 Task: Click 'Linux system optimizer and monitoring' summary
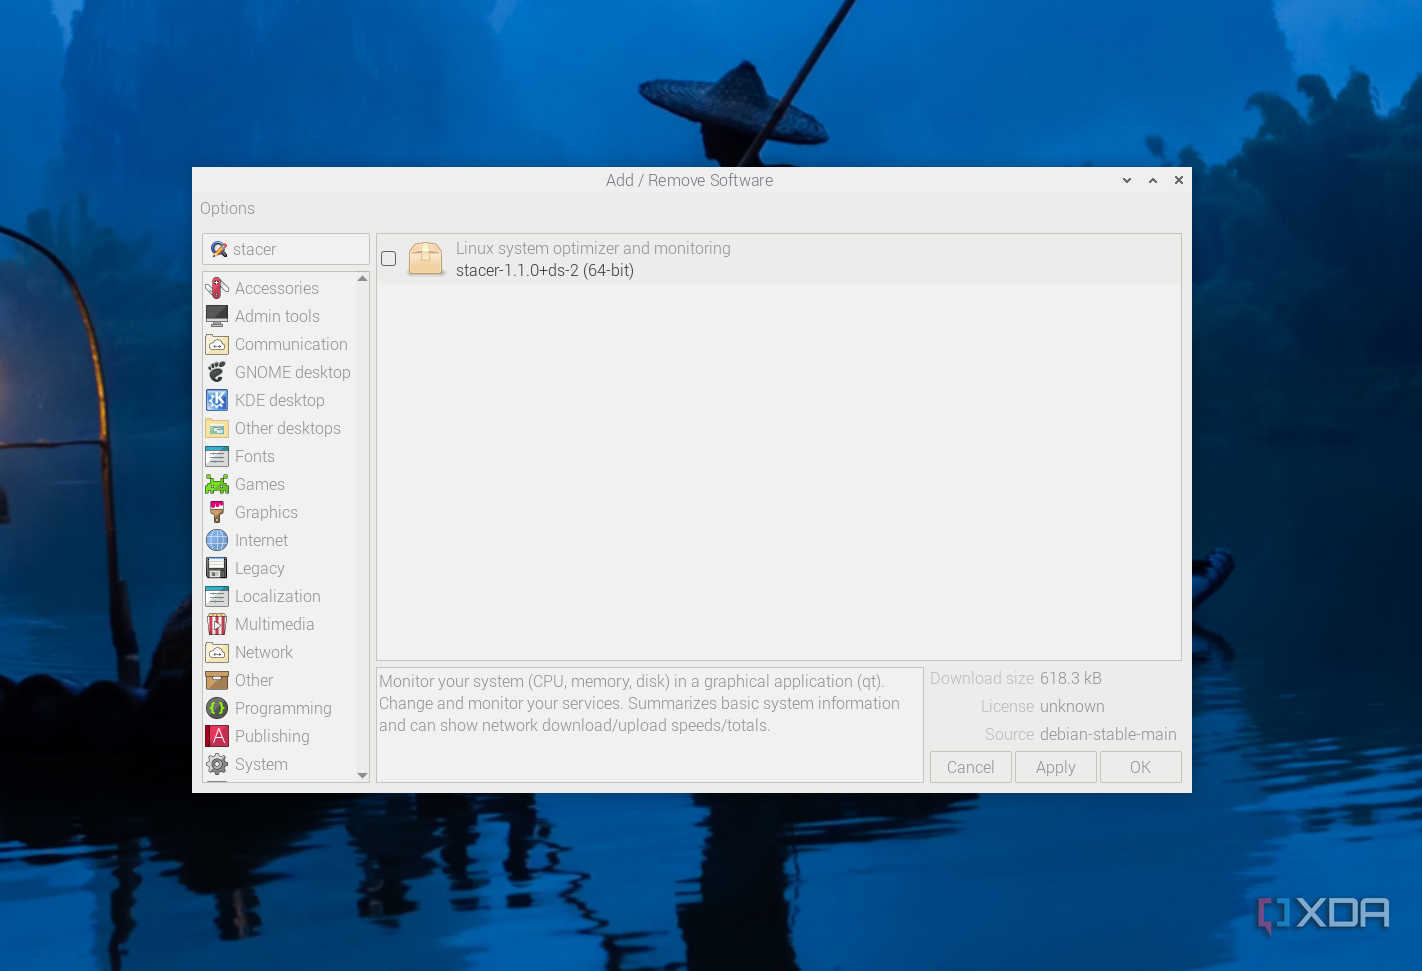(x=593, y=248)
